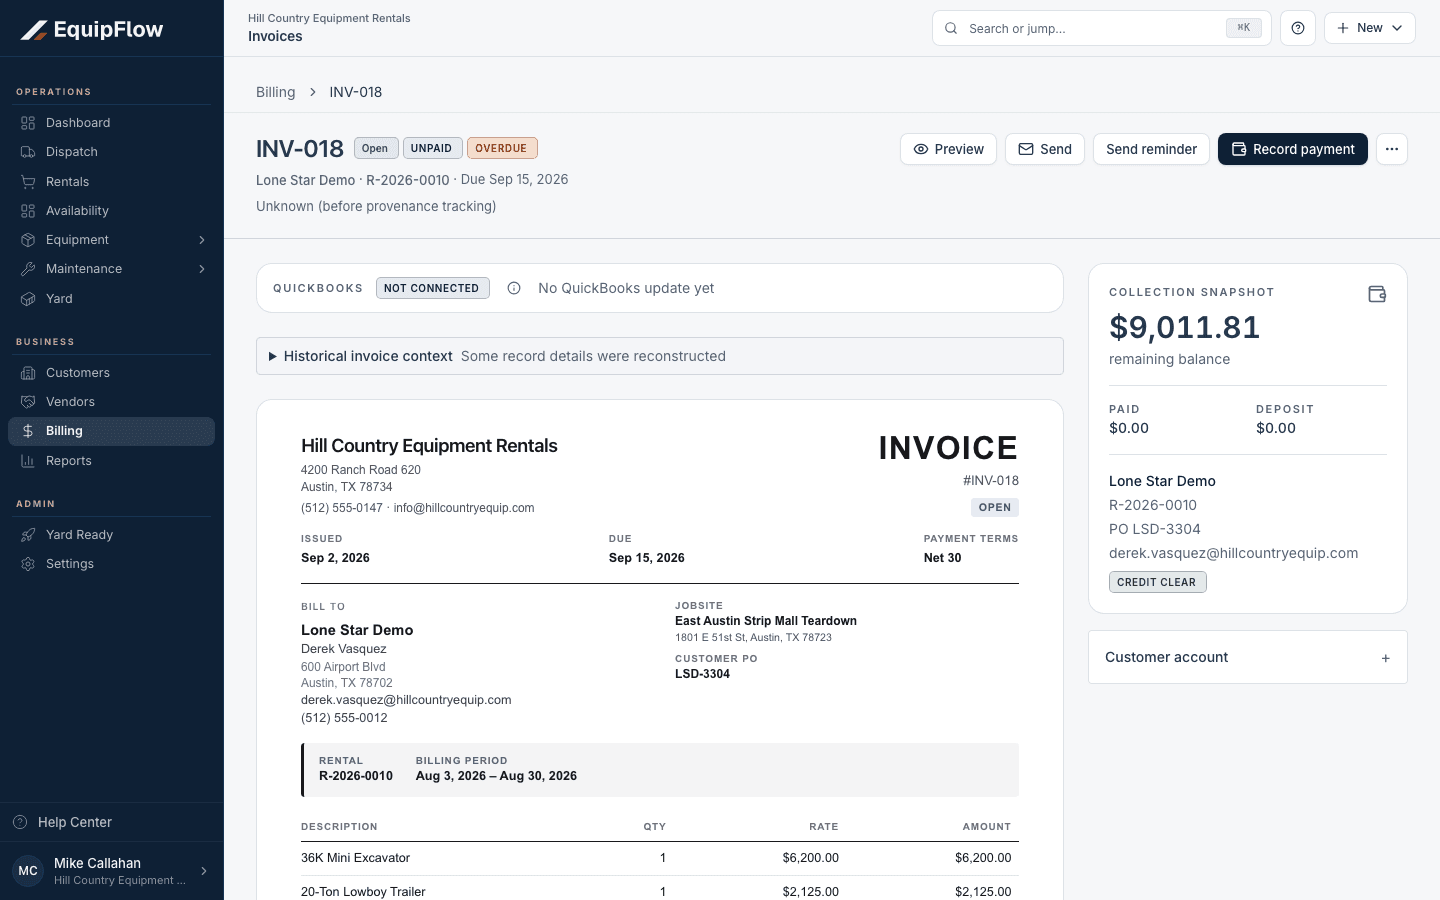1440x900 pixels.
Task: Expand the Equipment submenu chevron
Action: [x=202, y=240]
